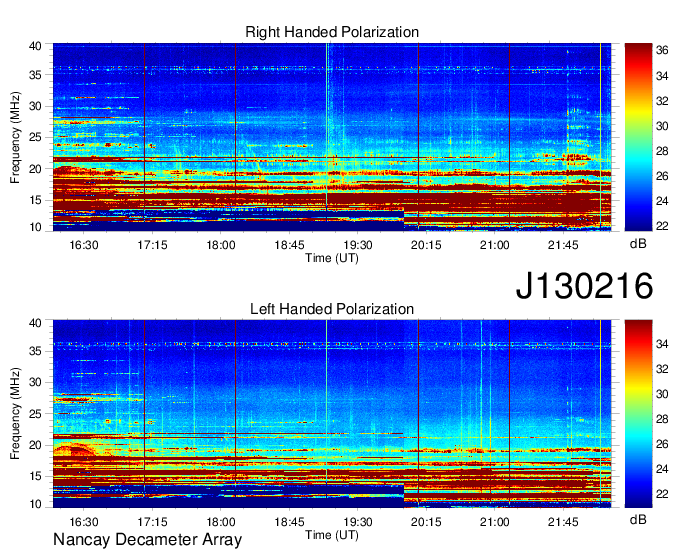Click the dB unit label under lower colorbar
The height and width of the screenshot is (552, 680).
tap(638, 519)
